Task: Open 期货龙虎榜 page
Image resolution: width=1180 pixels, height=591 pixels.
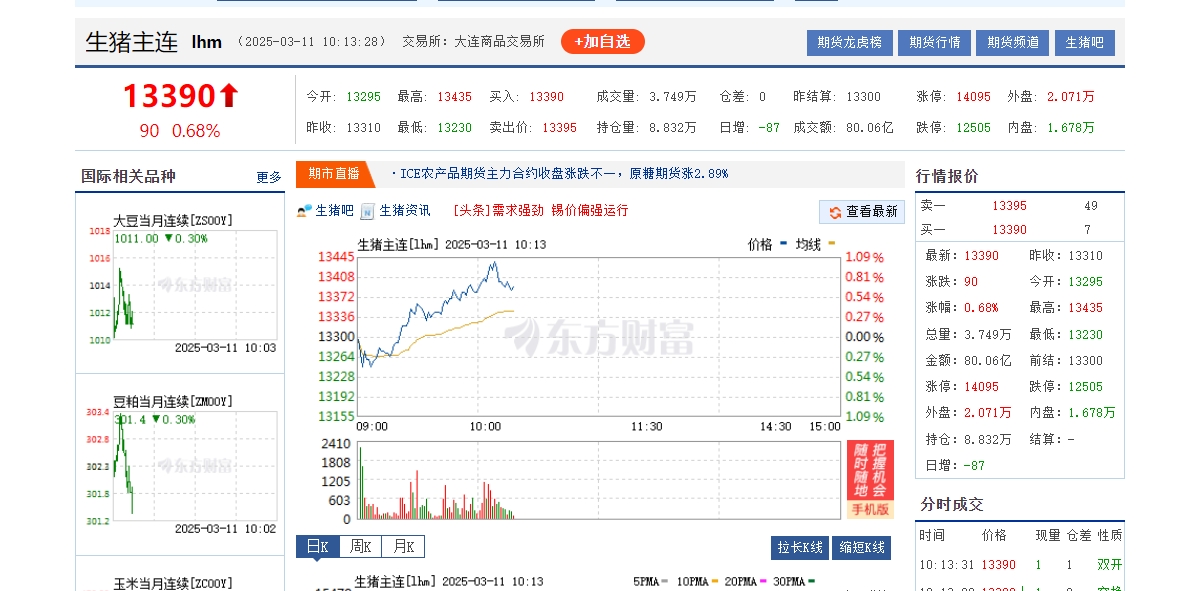Action: tap(850, 43)
